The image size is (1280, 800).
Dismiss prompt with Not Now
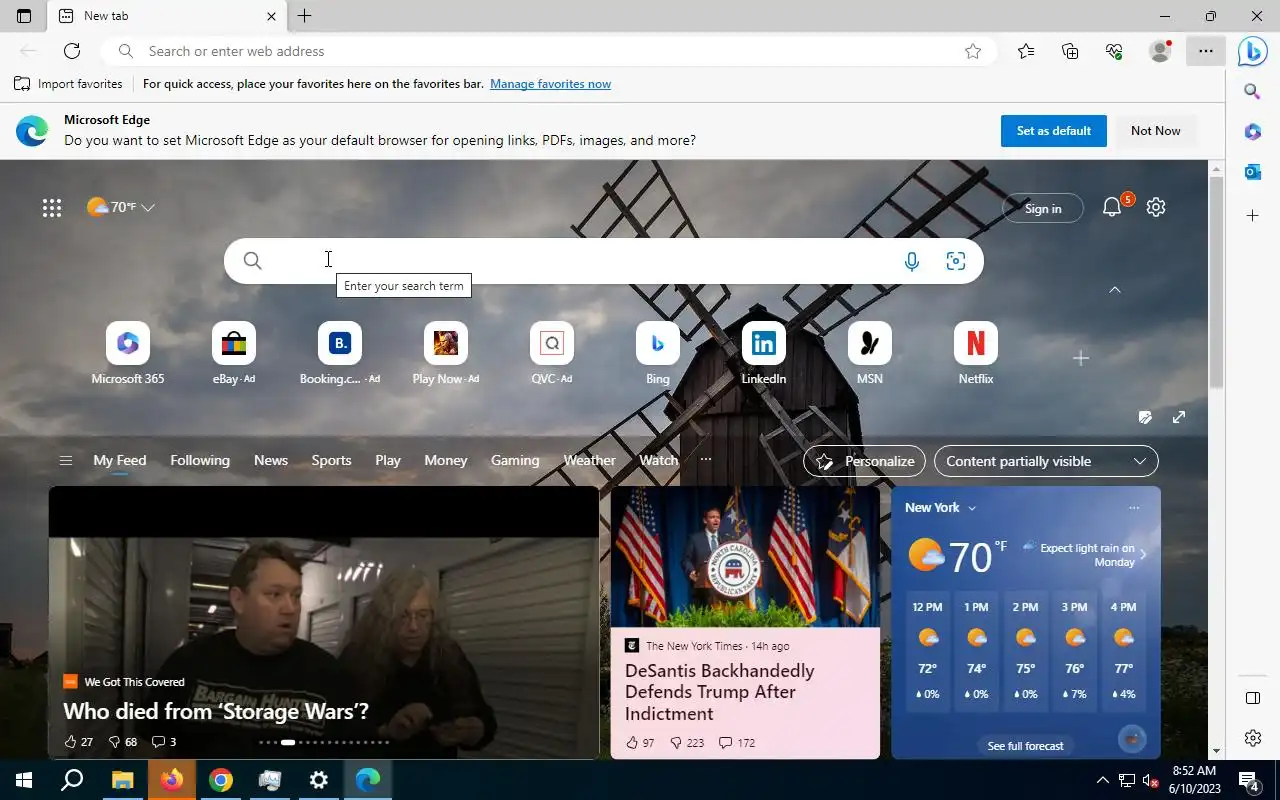tap(1156, 131)
